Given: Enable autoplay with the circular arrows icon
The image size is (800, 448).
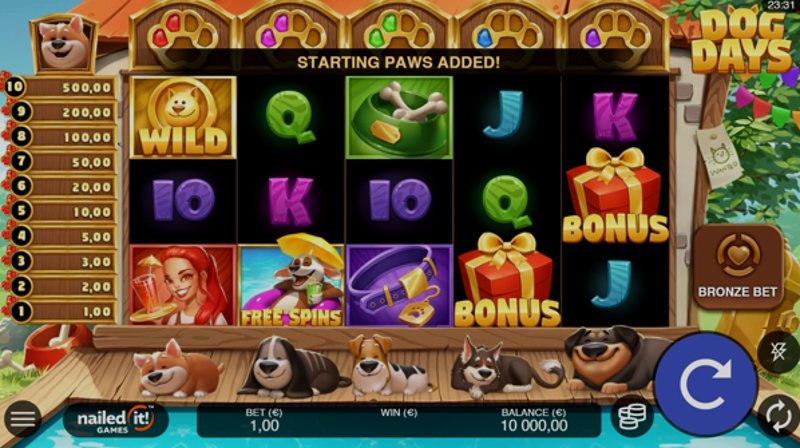Looking at the screenshot, I should pyautogui.click(x=779, y=417).
